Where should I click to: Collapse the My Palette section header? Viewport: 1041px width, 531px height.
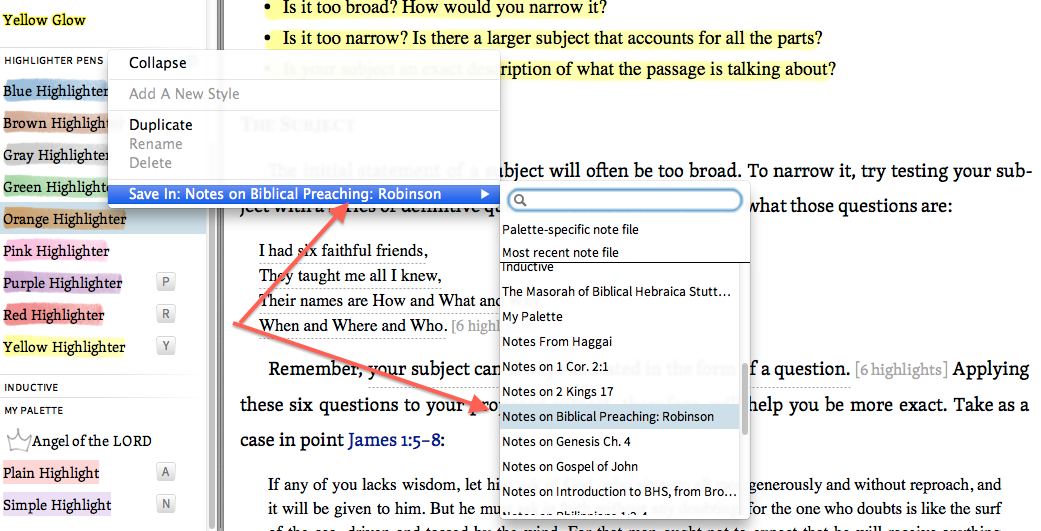34,411
